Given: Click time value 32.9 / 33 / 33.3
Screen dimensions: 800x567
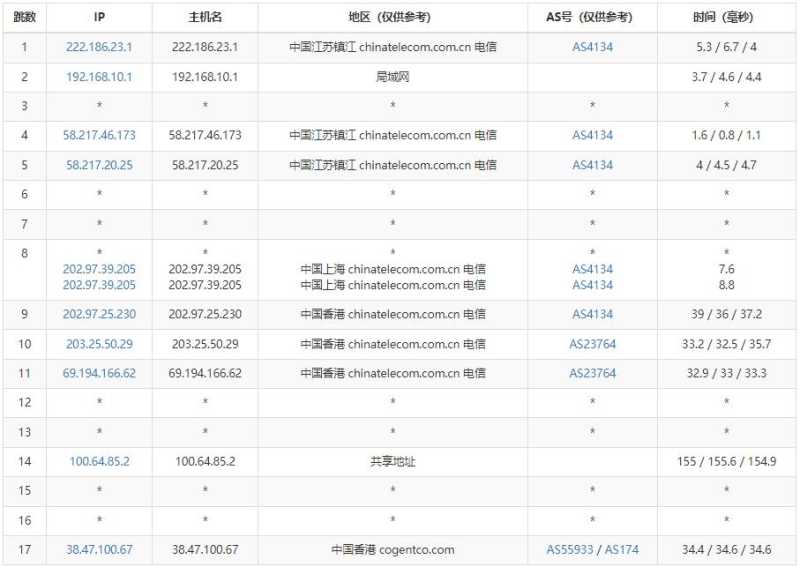Looking at the screenshot, I should tap(726, 373).
